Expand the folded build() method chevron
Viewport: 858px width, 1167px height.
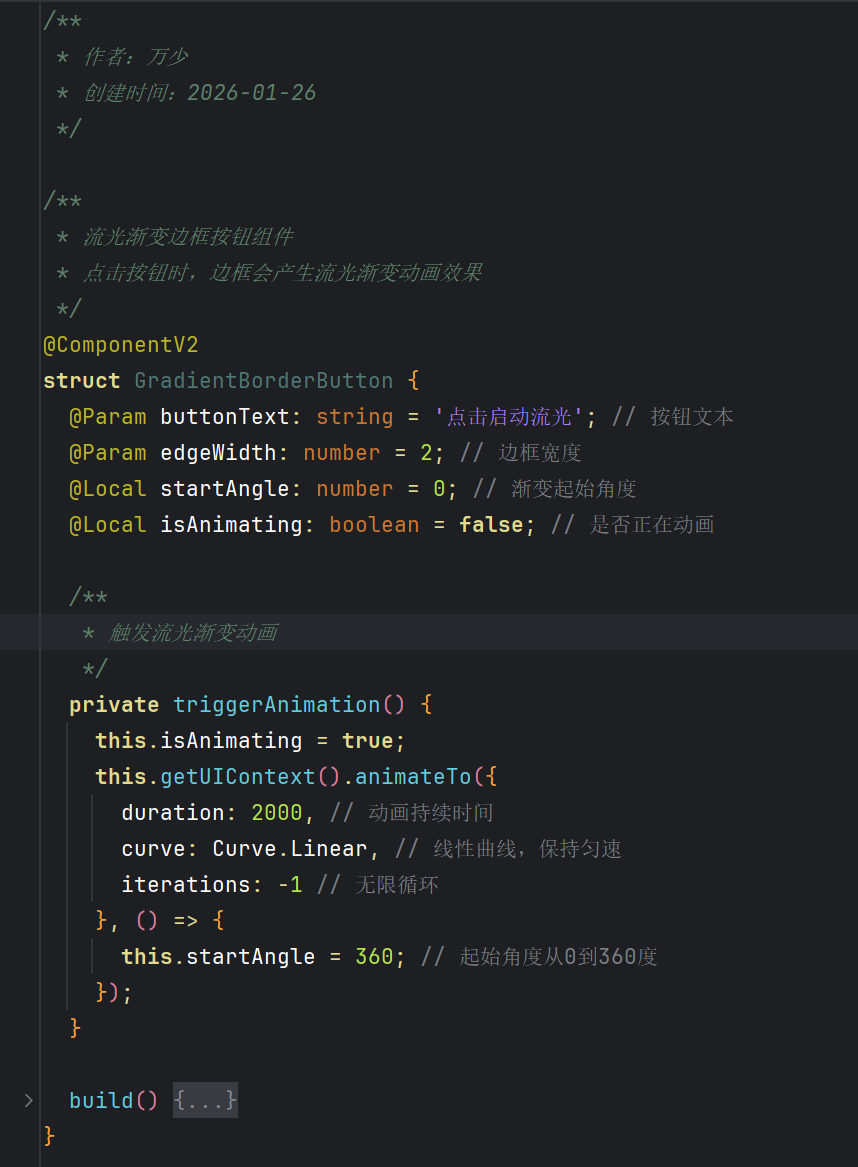[28, 1100]
